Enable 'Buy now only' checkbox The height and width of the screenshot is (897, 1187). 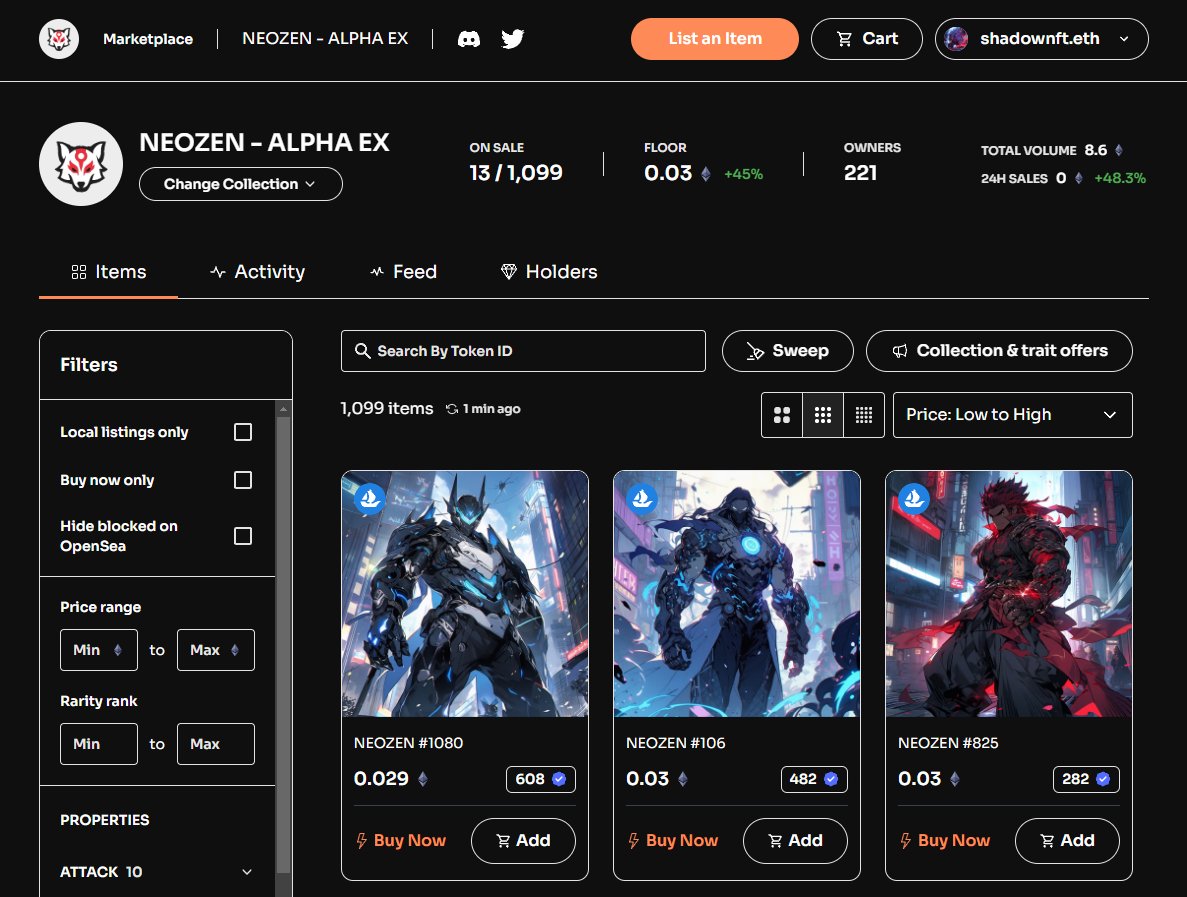click(243, 480)
